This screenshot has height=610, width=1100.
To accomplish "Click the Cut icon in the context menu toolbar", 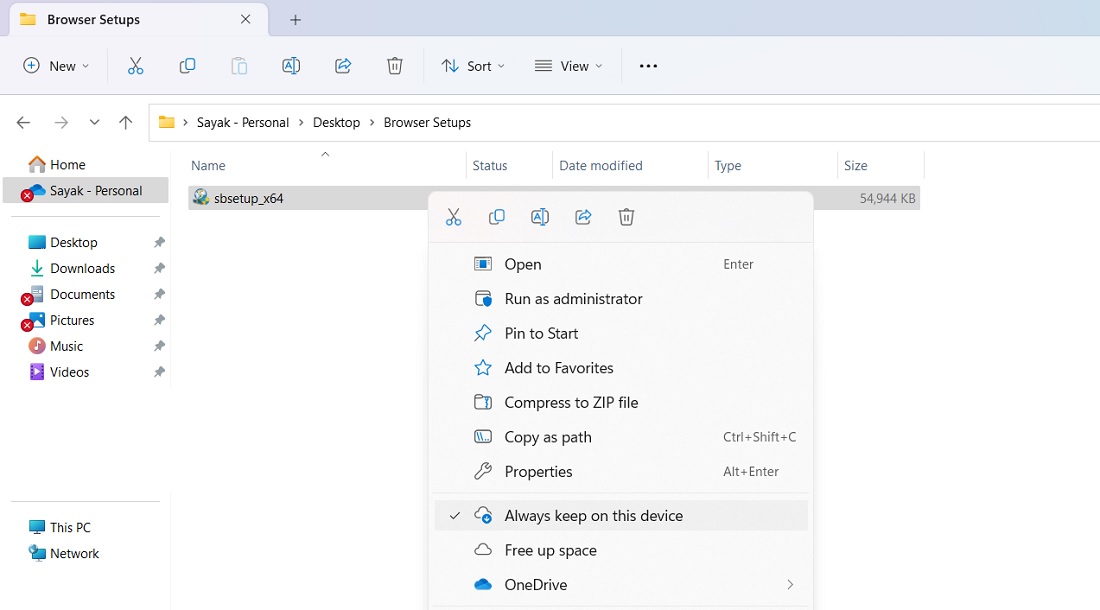I will (453, 217).
